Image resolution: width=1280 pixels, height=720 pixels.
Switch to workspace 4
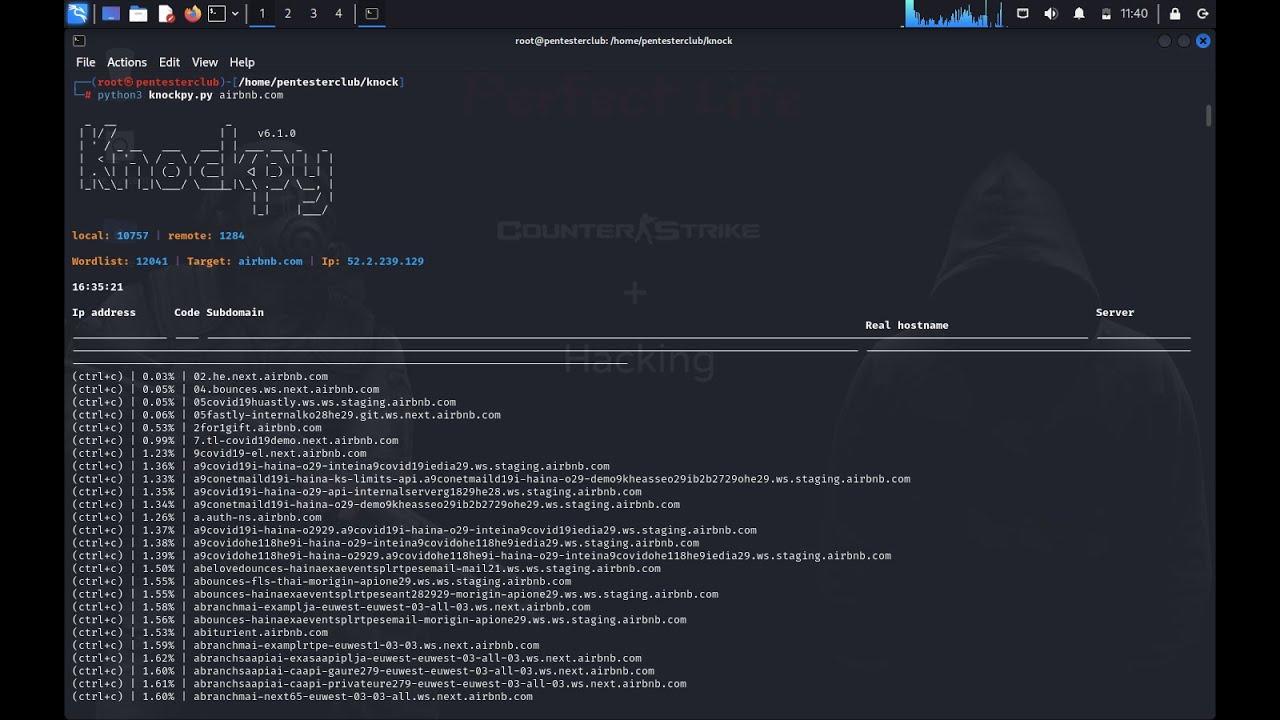click(x=338, y=14)
